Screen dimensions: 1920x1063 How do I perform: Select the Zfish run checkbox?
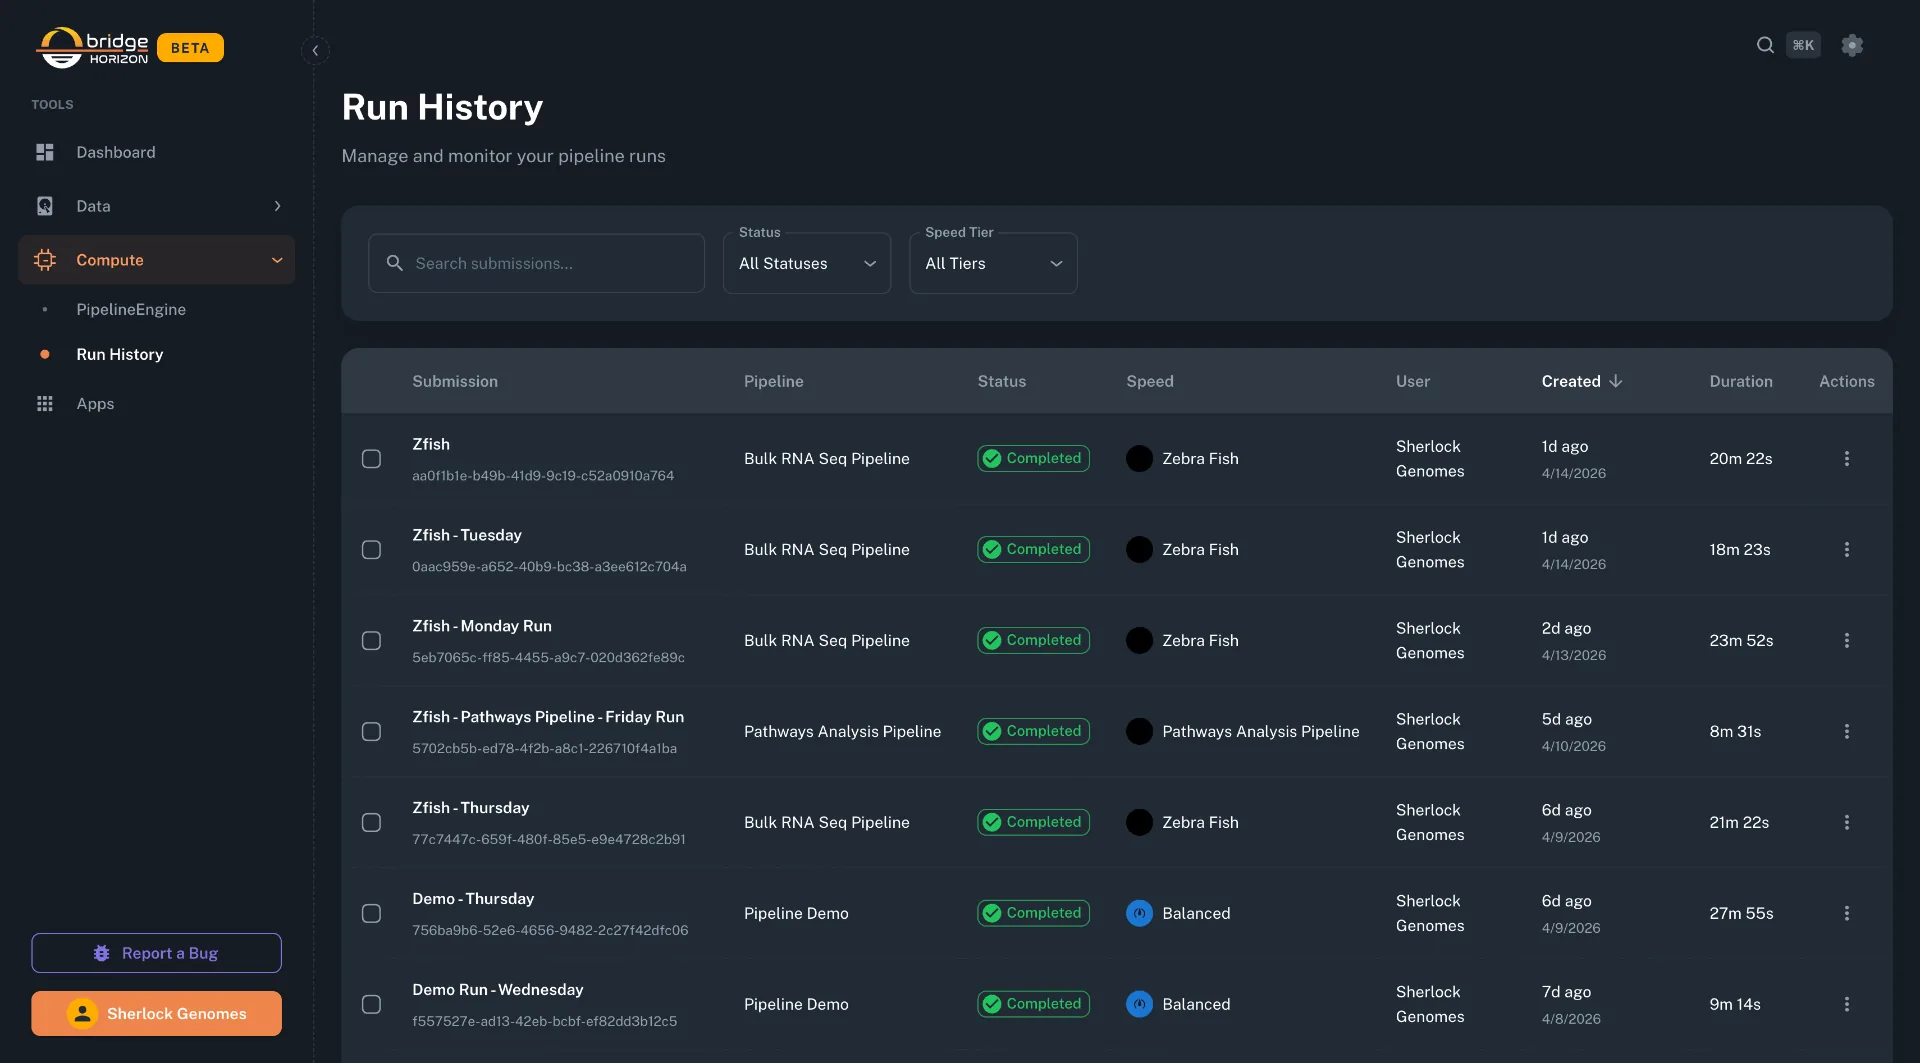(x=371, y=458)
